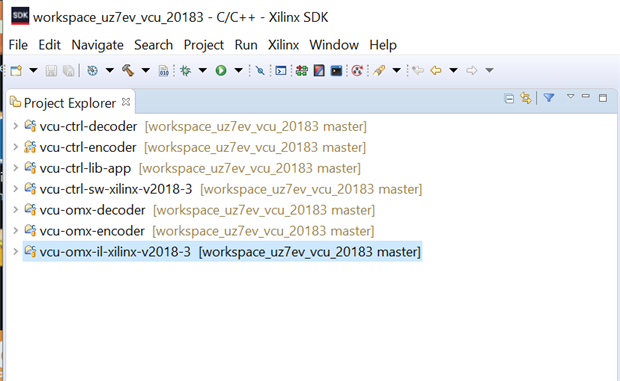Viewport: 620px width, 381px height.
Task: Open the XSCT console icon
Action: (x=281, y=71)
